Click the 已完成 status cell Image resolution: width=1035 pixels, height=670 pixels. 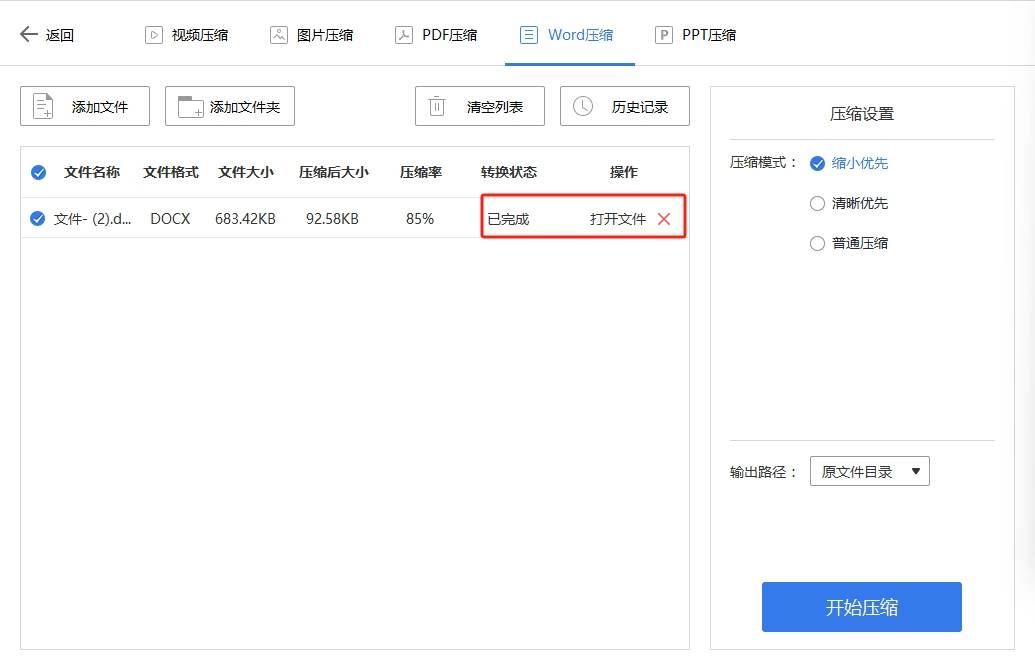click(508, 219)
